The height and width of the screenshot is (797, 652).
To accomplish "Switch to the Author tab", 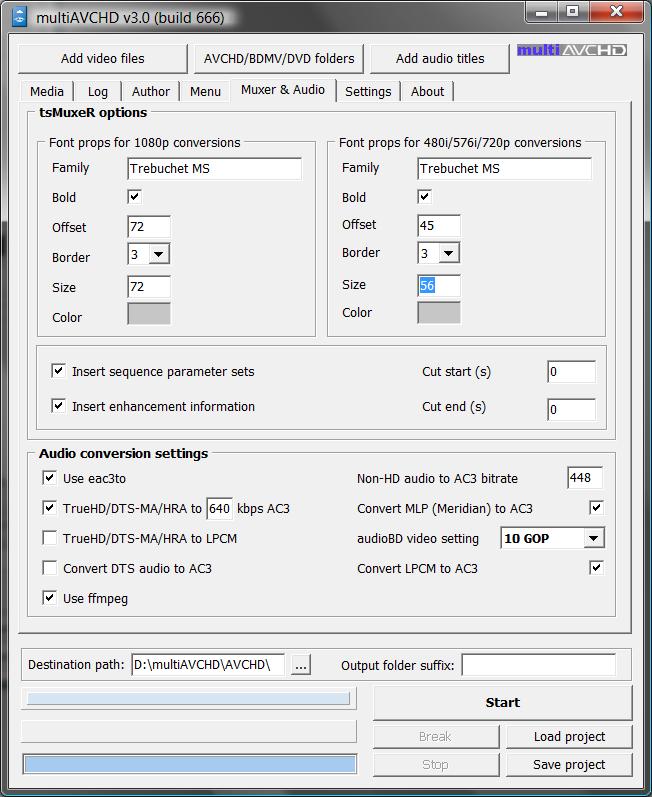I will pos(150,92).
